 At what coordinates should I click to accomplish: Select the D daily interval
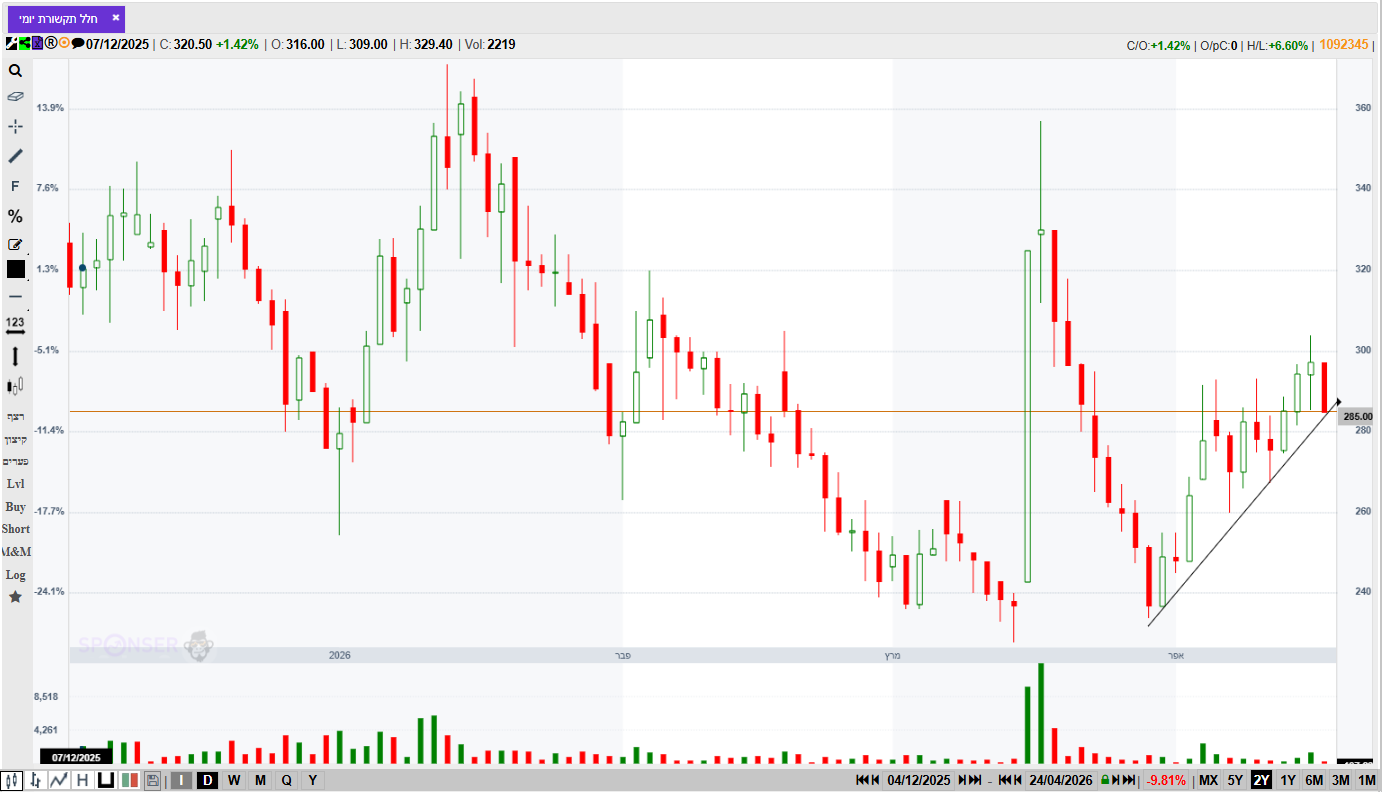(208, 780)
